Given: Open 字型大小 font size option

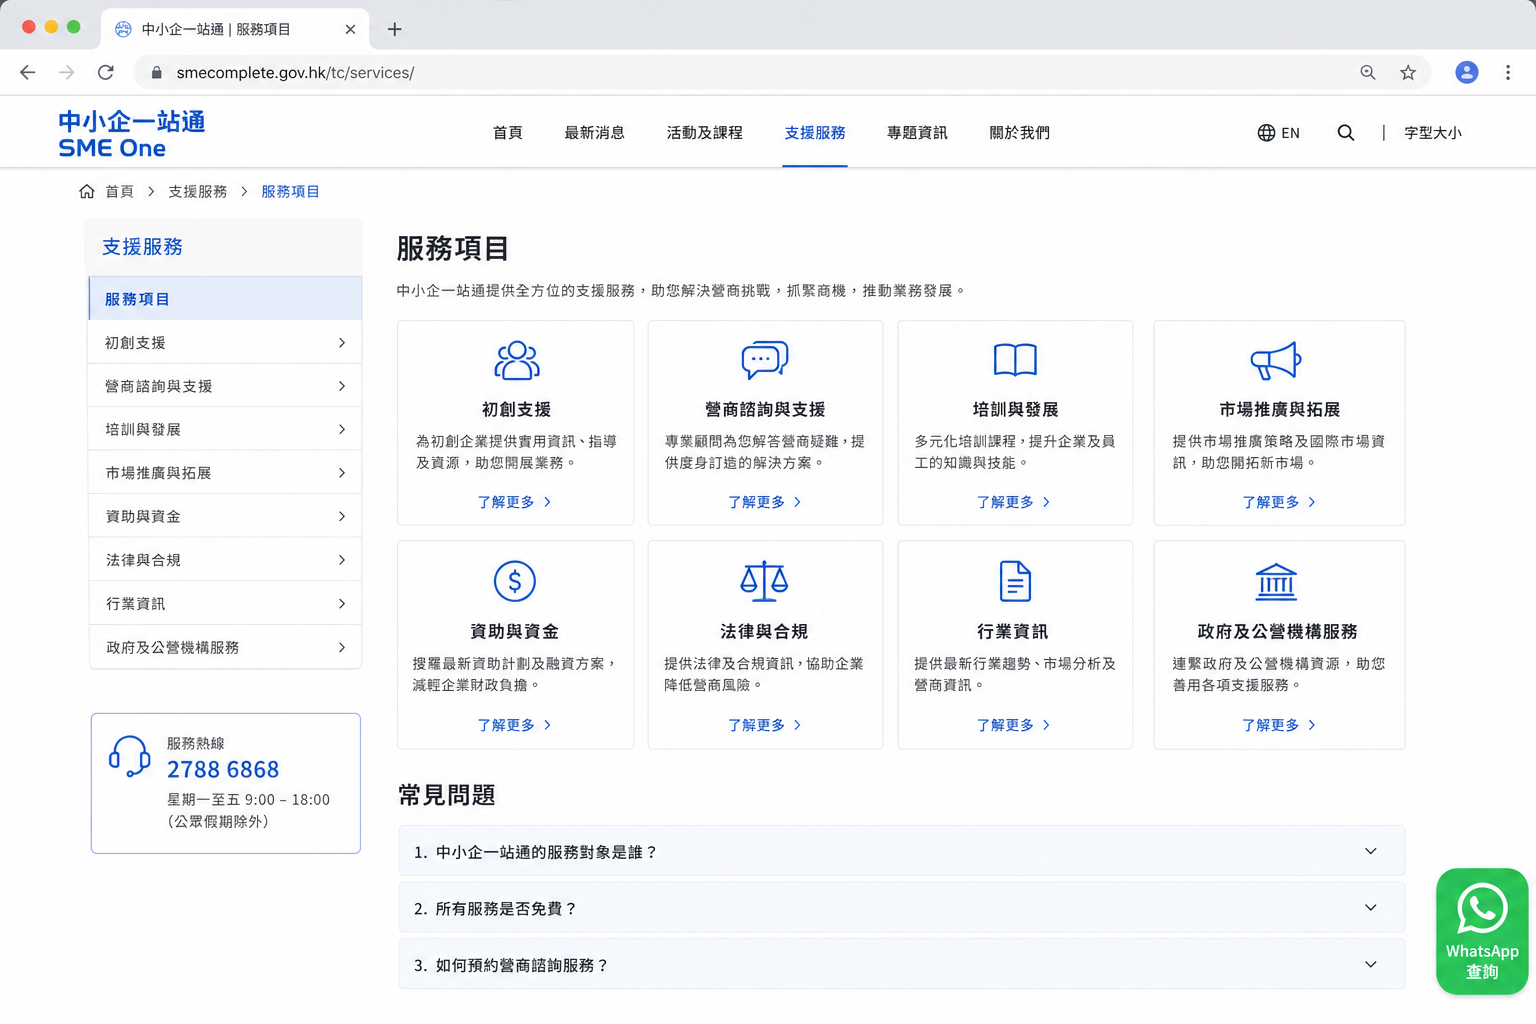Looking at the screenshot, I should coord(1433,133).
